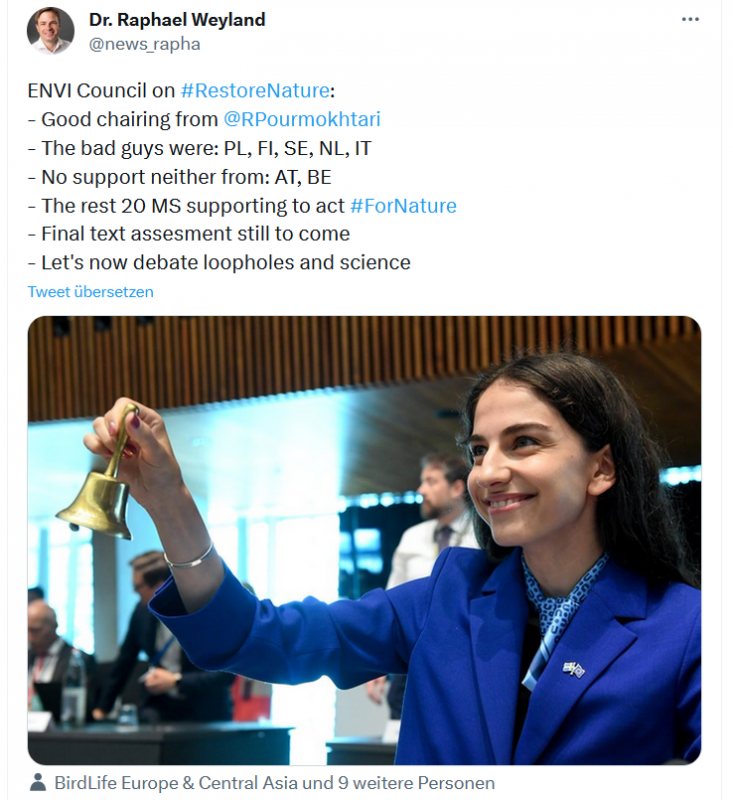The height and width of the screenshot is (800, 733).
Task: Open the @news_rapha handle link
Action: click(x=144, y=44)
